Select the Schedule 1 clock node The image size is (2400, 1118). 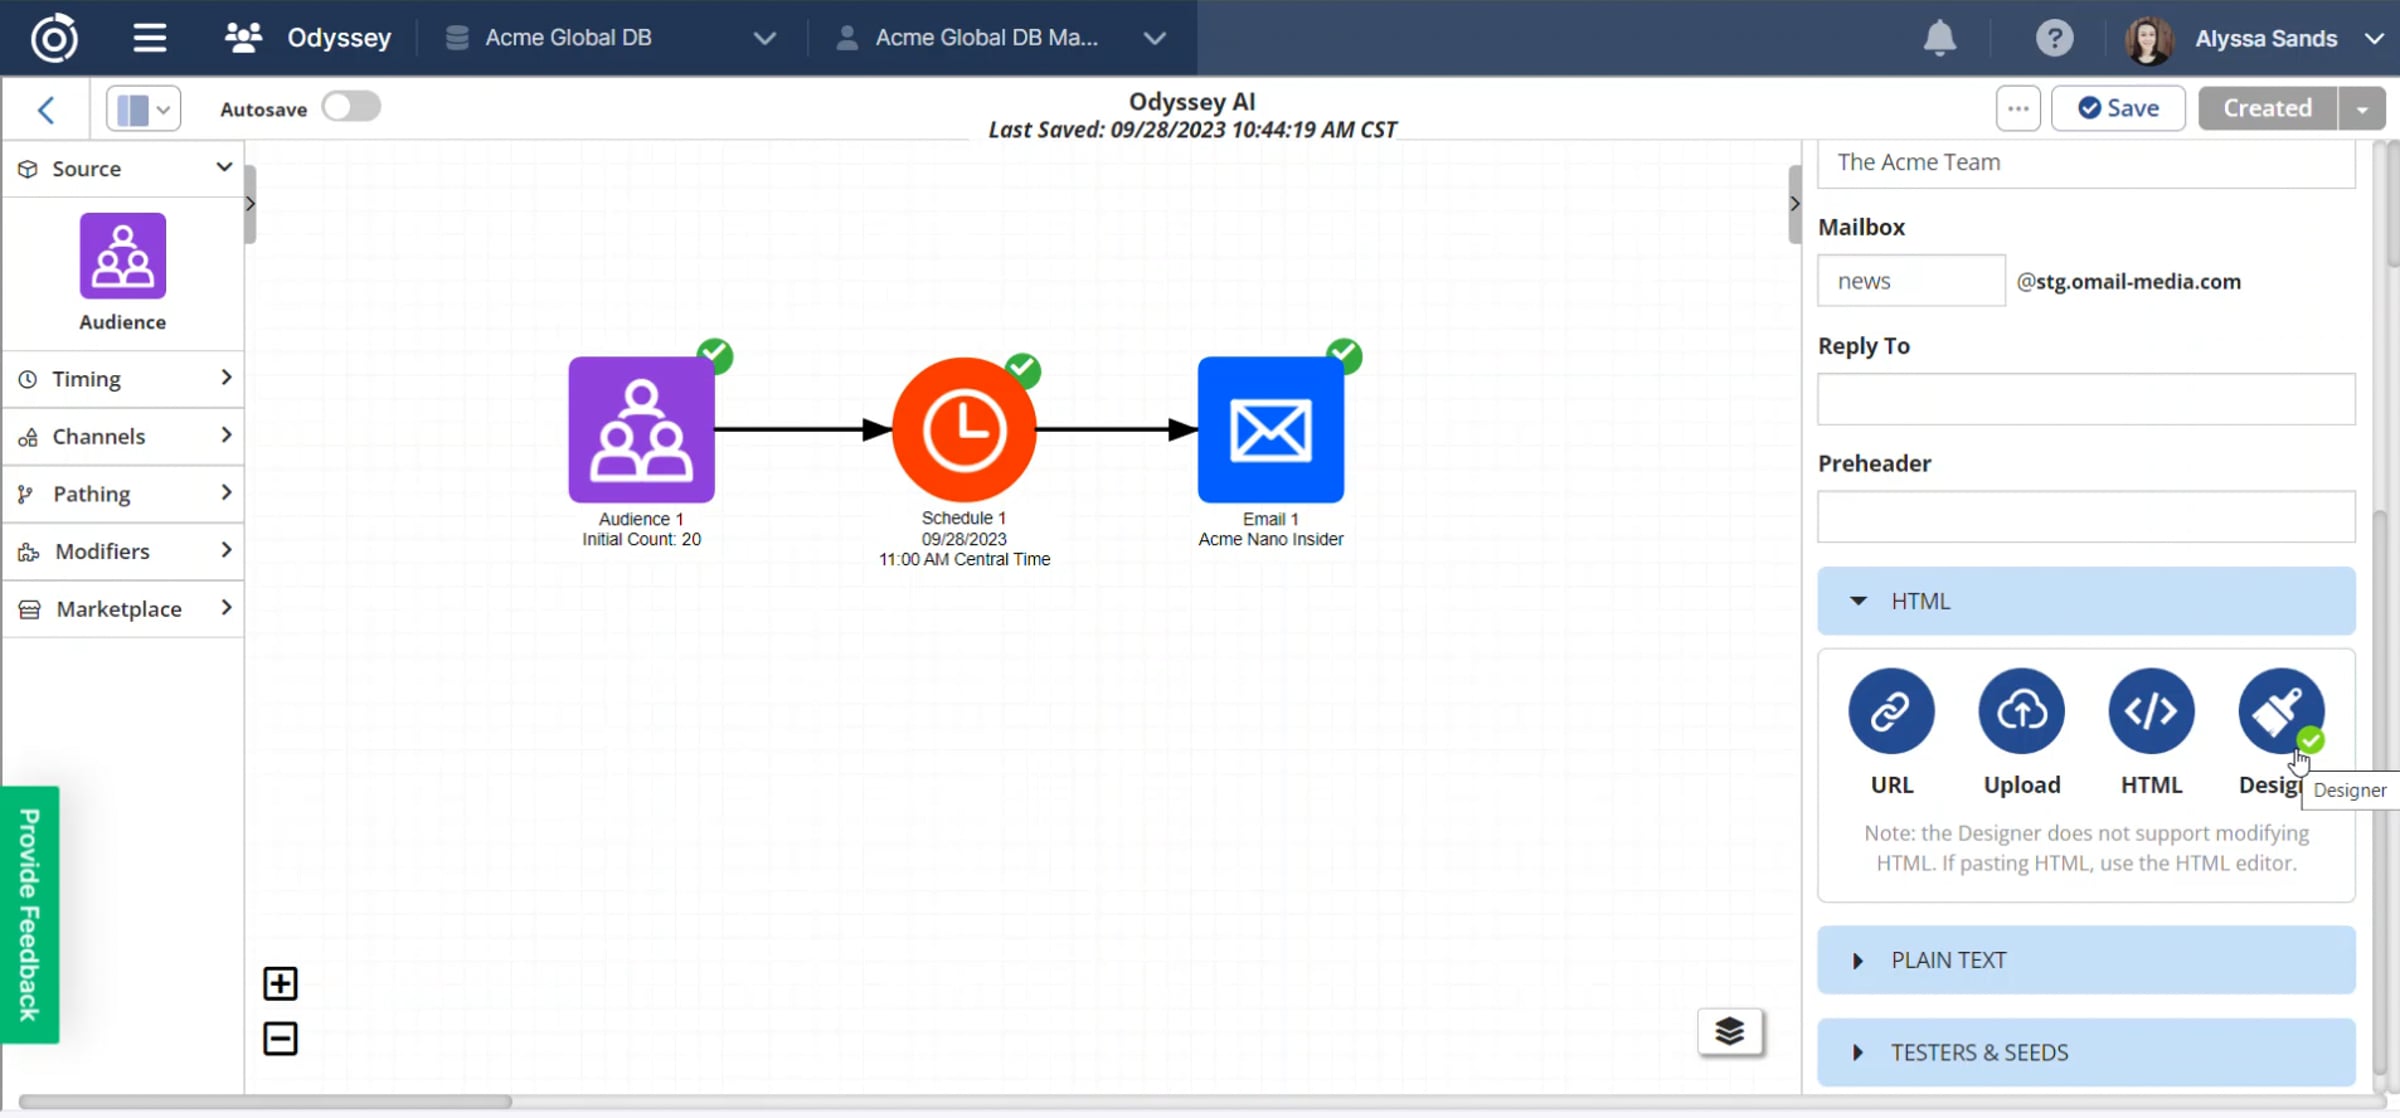tap(964, 430)
